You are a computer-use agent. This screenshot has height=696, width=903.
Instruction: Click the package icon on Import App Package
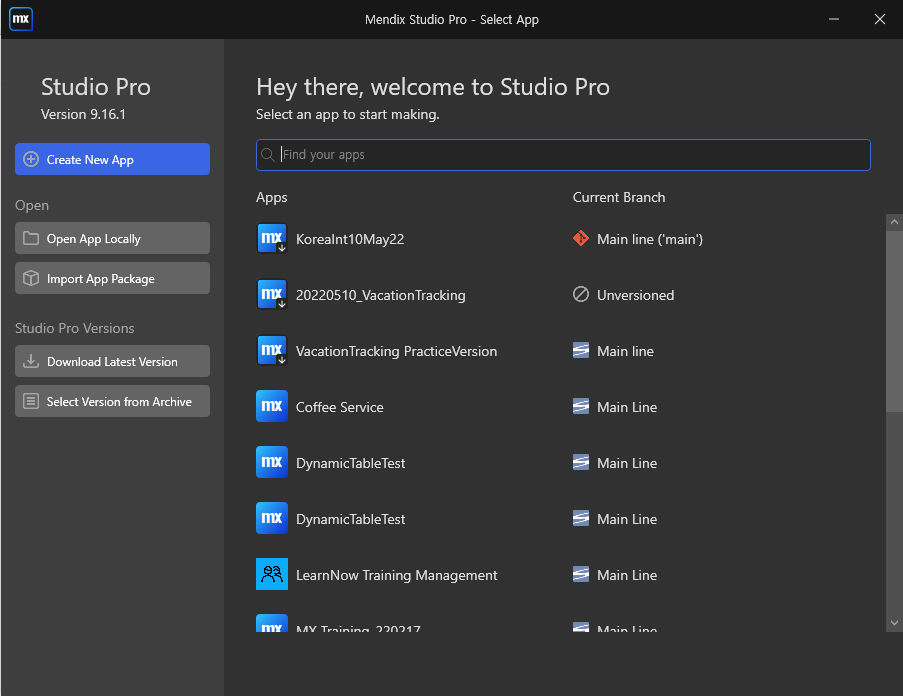click(31, 278)
